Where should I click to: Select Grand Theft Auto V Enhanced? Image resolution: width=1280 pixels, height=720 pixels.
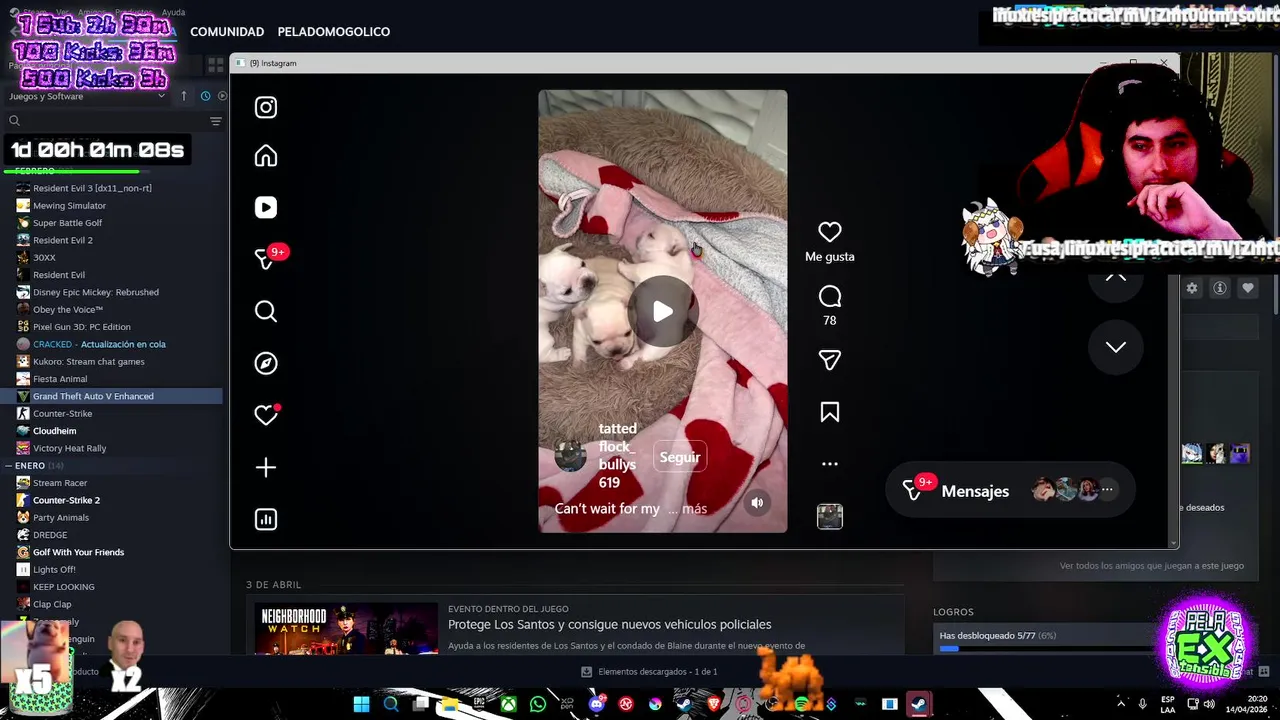[x=93, y=396]
